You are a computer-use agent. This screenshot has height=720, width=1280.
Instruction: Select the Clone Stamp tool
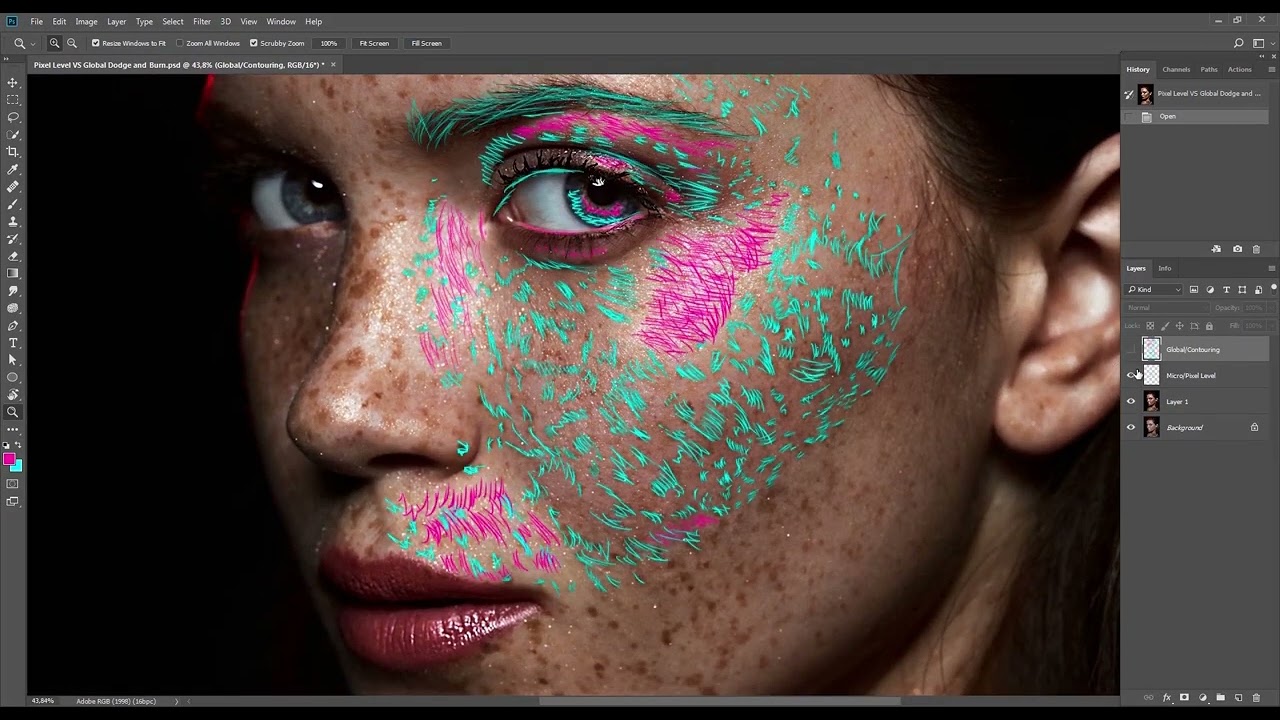coord(13,221)
